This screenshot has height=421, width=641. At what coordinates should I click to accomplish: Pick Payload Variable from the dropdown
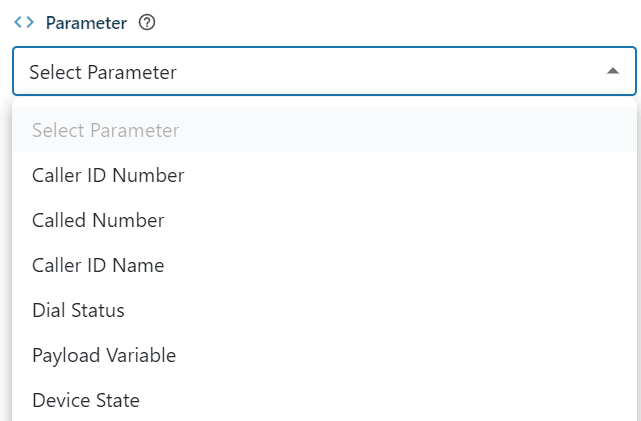click(104, 355)
